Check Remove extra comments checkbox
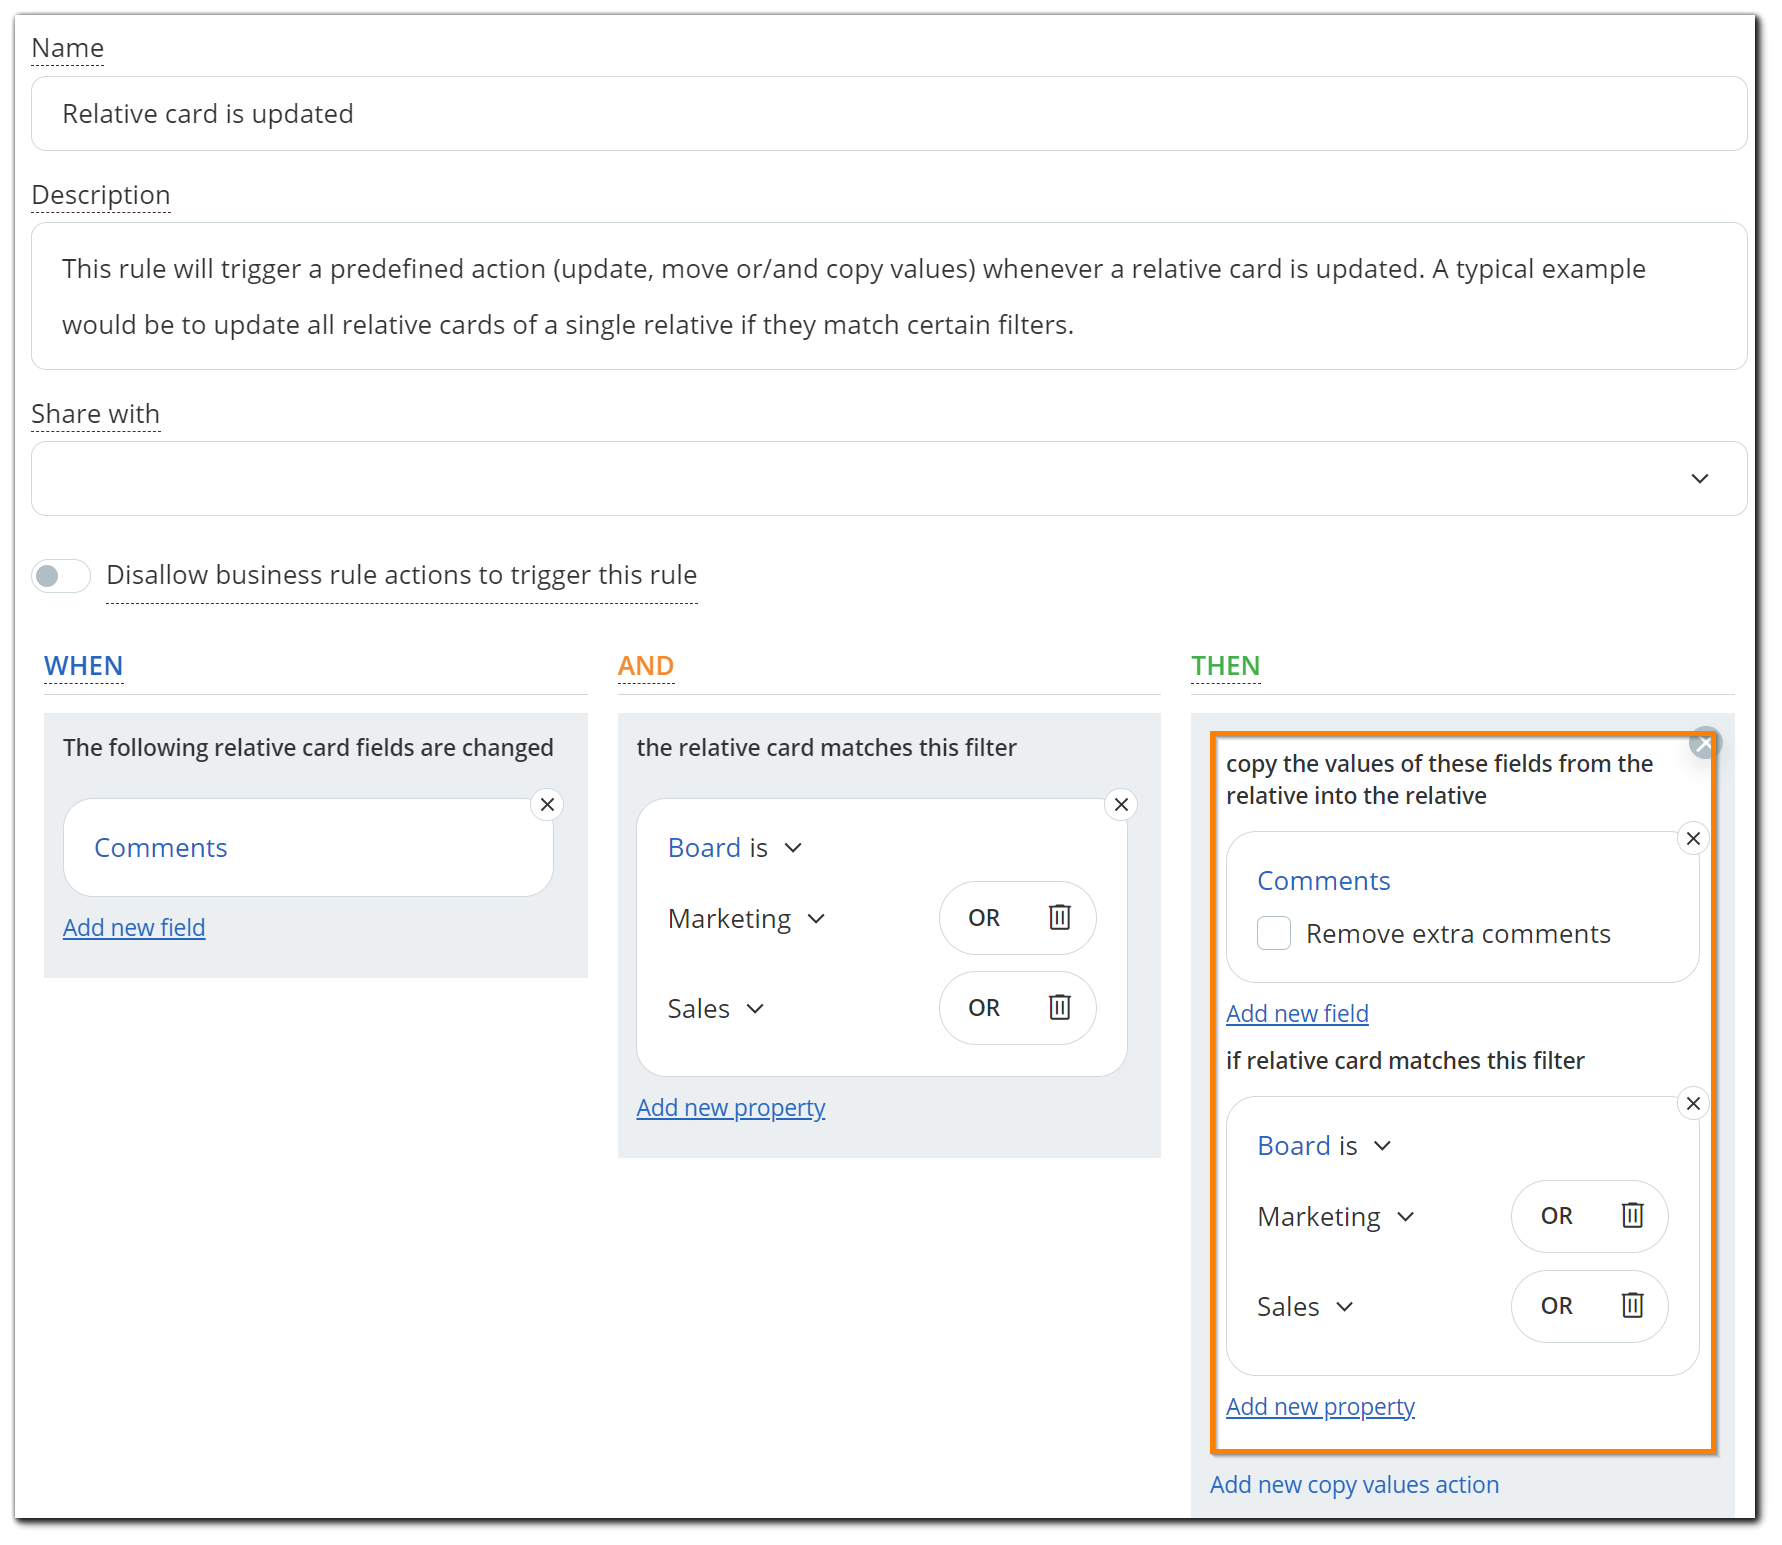This screenshot has height=1545, width=1782. pos(1273,933)
